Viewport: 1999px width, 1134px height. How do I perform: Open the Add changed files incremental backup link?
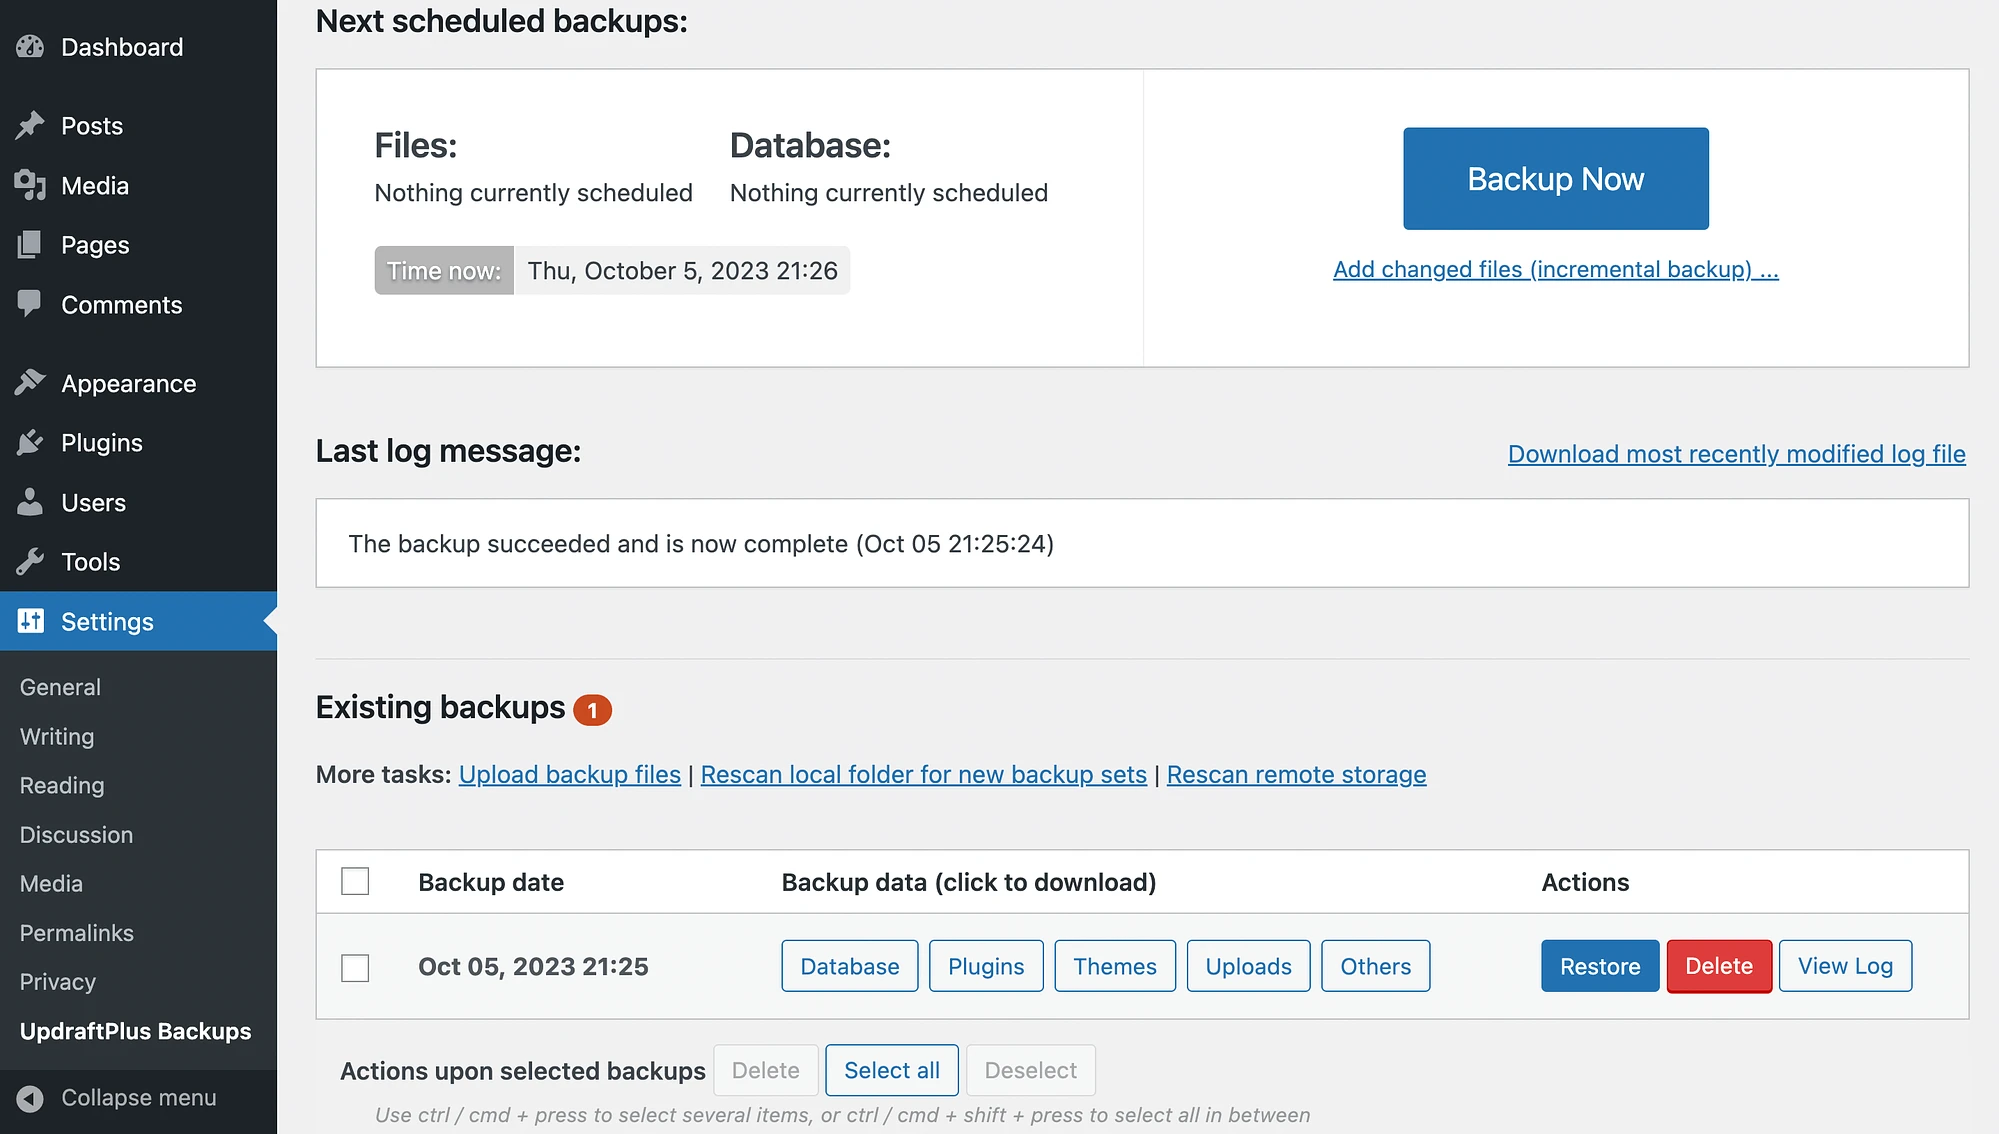pos(1556,268)
